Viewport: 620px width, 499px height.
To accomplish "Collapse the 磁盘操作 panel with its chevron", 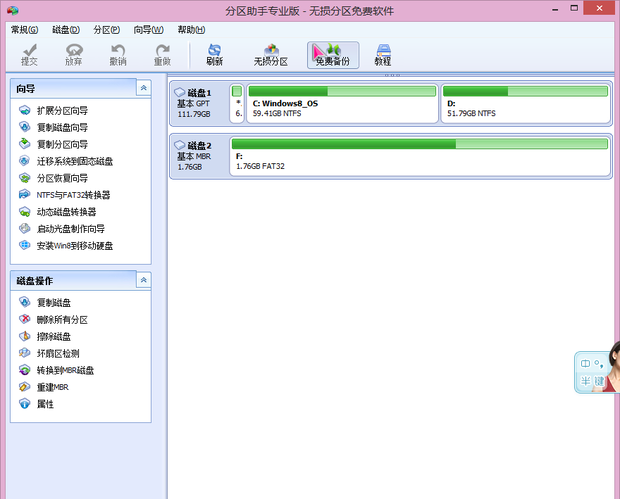I will pyautogui.click(x=143, y=280).
